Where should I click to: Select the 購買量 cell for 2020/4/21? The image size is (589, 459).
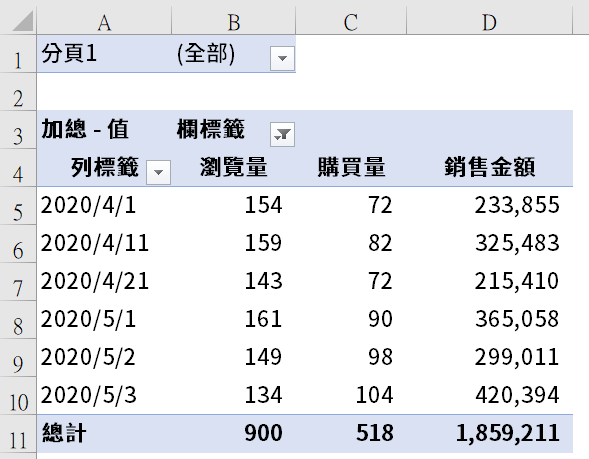(x=351, y=282)
